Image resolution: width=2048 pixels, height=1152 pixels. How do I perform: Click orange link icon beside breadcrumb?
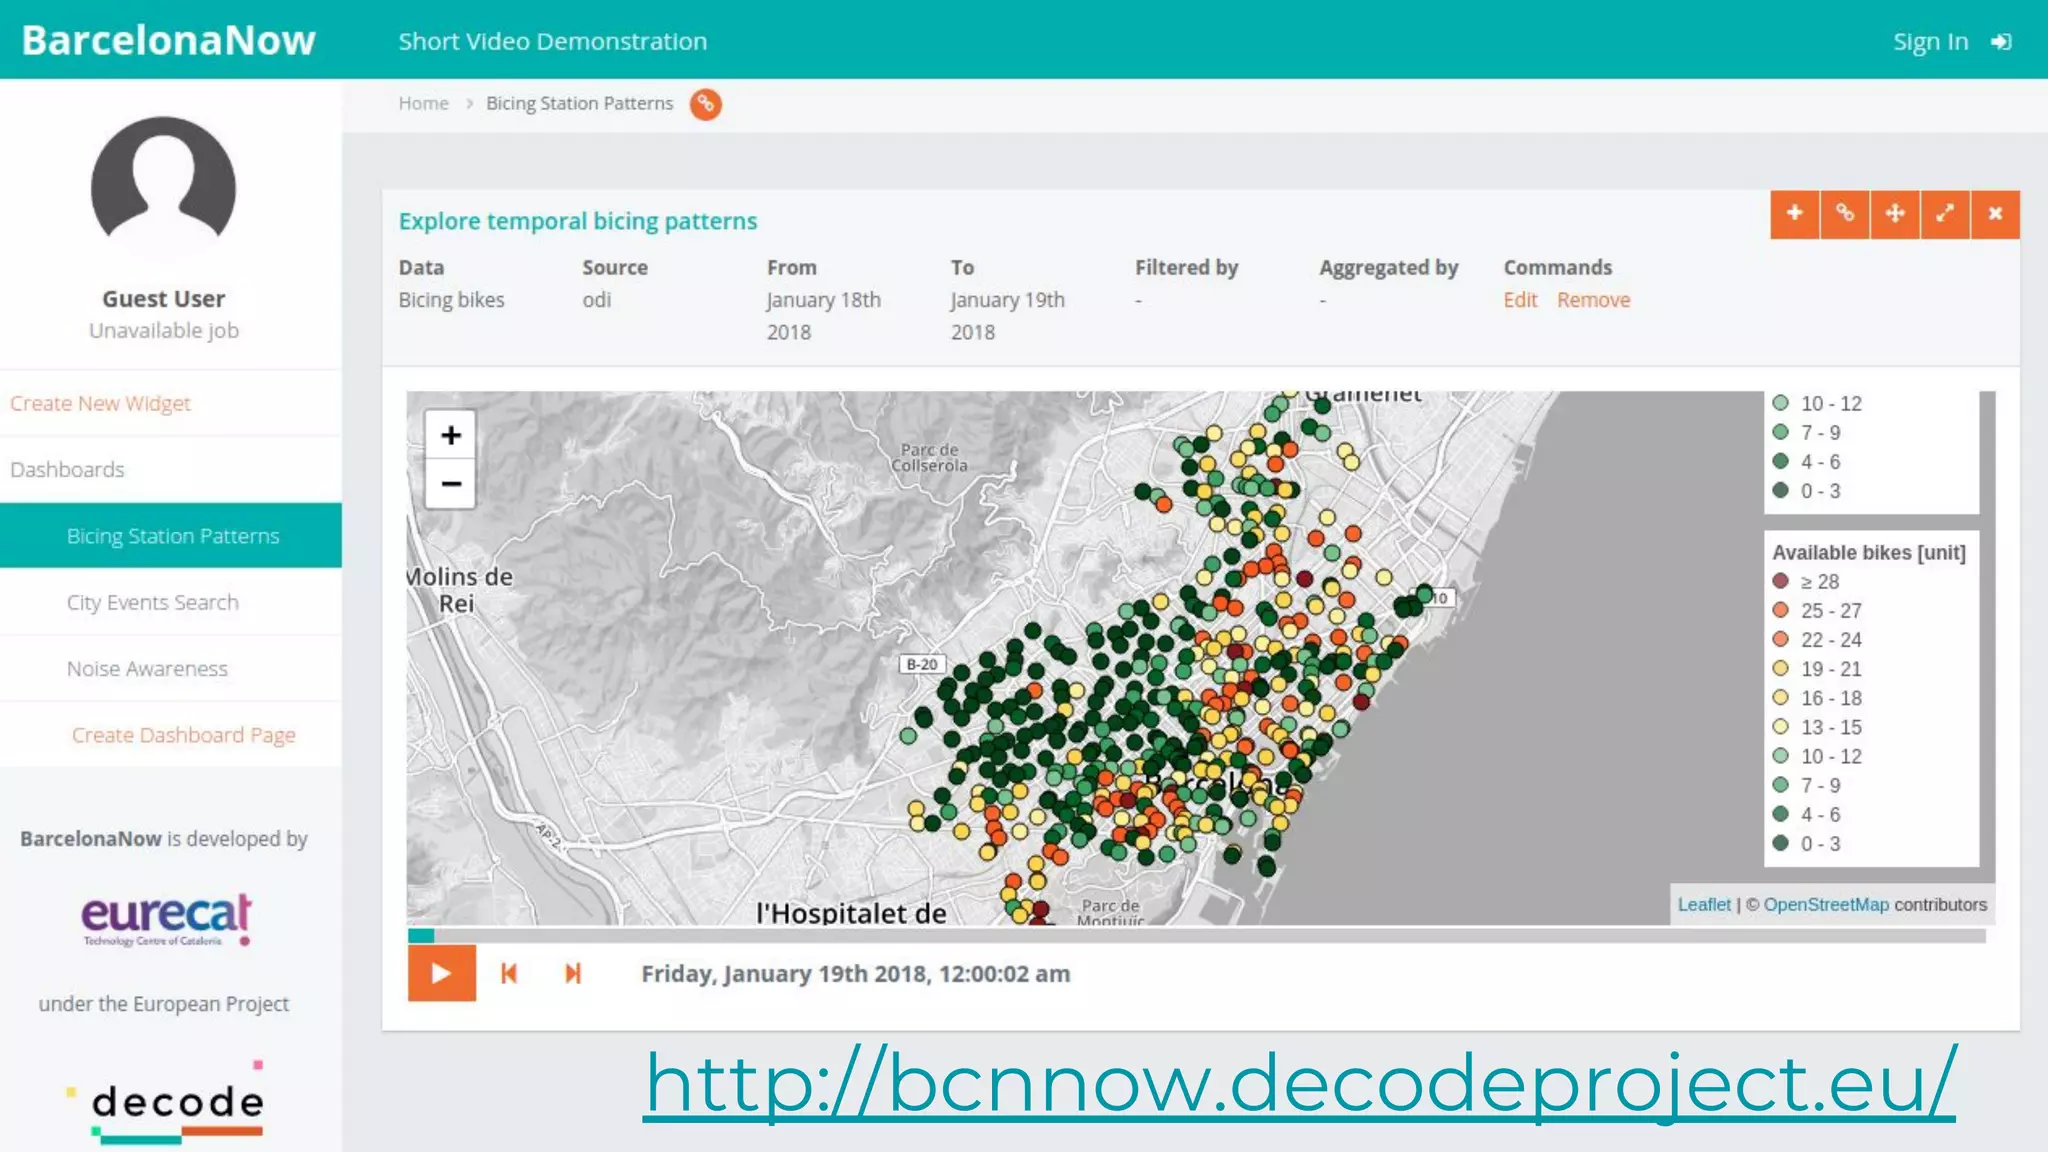coord(705,104)
